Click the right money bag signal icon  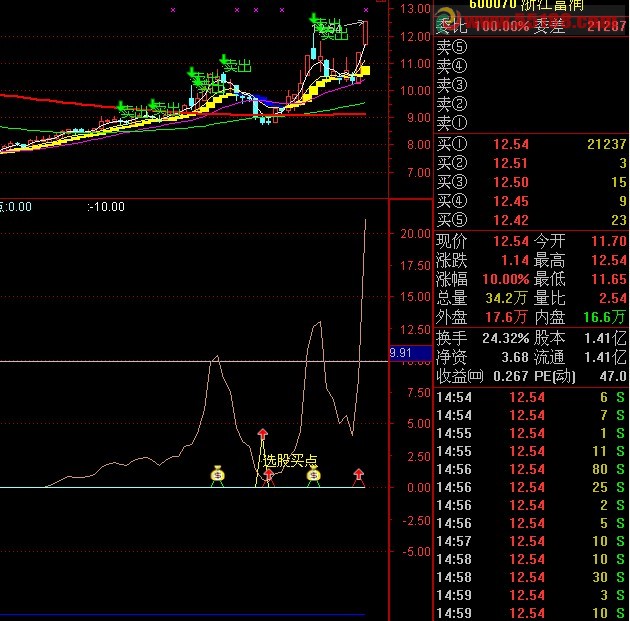(313, 475)
